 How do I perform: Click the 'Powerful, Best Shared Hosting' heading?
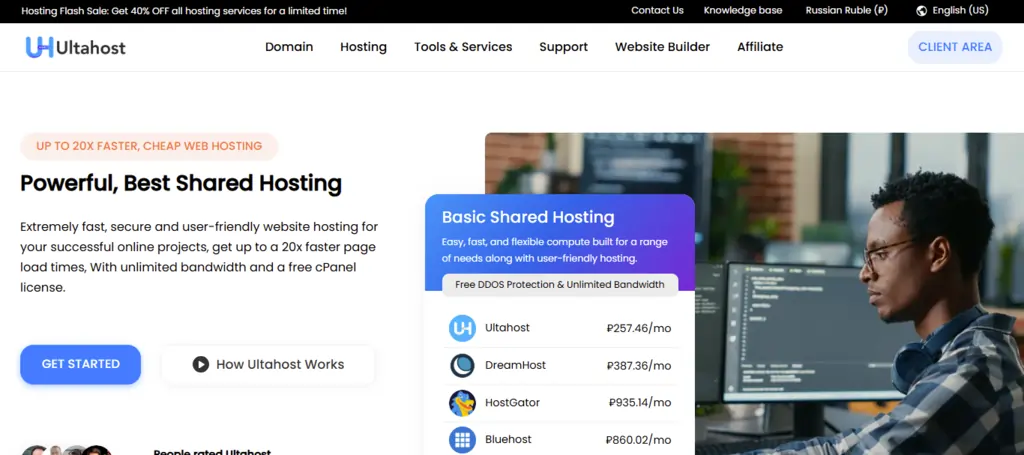pyautogui.click(x=181, y=183)
